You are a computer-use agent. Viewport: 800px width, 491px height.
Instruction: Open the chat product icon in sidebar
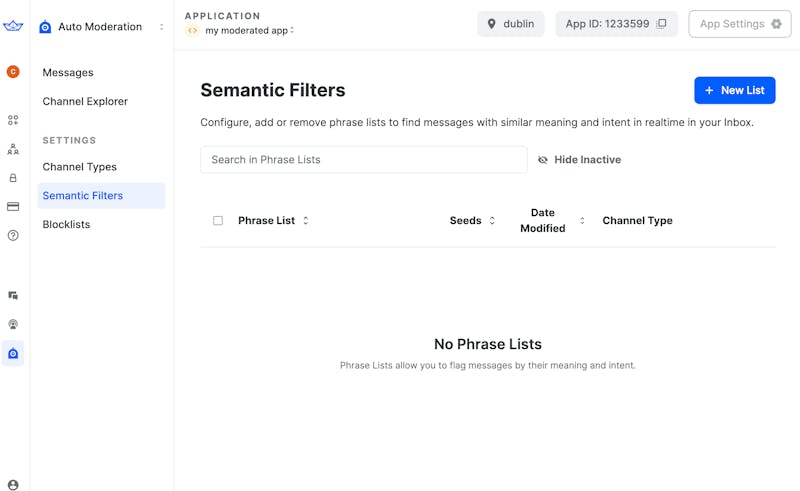point(13,295)
